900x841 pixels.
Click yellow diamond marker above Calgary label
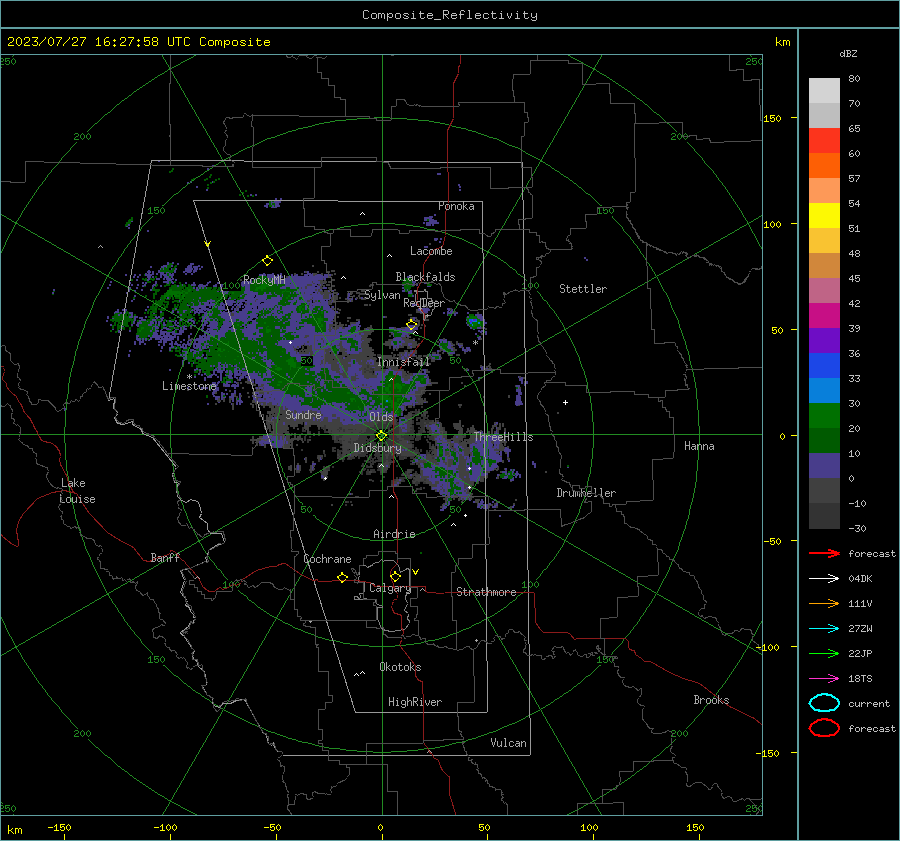pyautogui.click(x=395, y=576)
